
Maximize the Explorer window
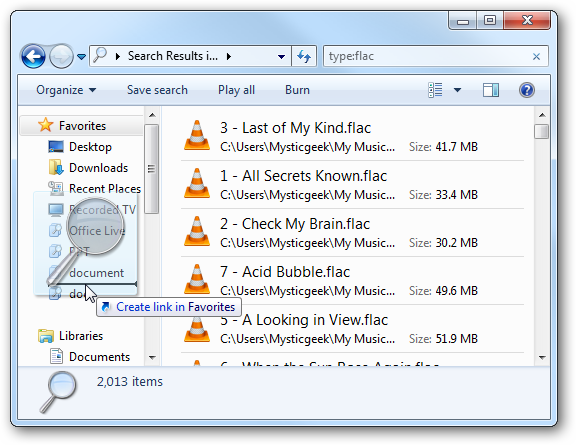[x=490, y=21]
